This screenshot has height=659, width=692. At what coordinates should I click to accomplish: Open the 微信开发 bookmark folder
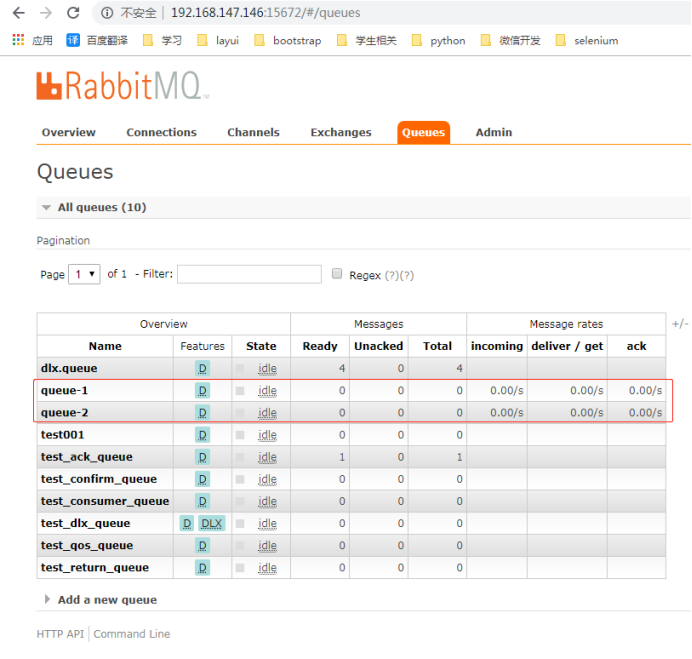[511, 41]
